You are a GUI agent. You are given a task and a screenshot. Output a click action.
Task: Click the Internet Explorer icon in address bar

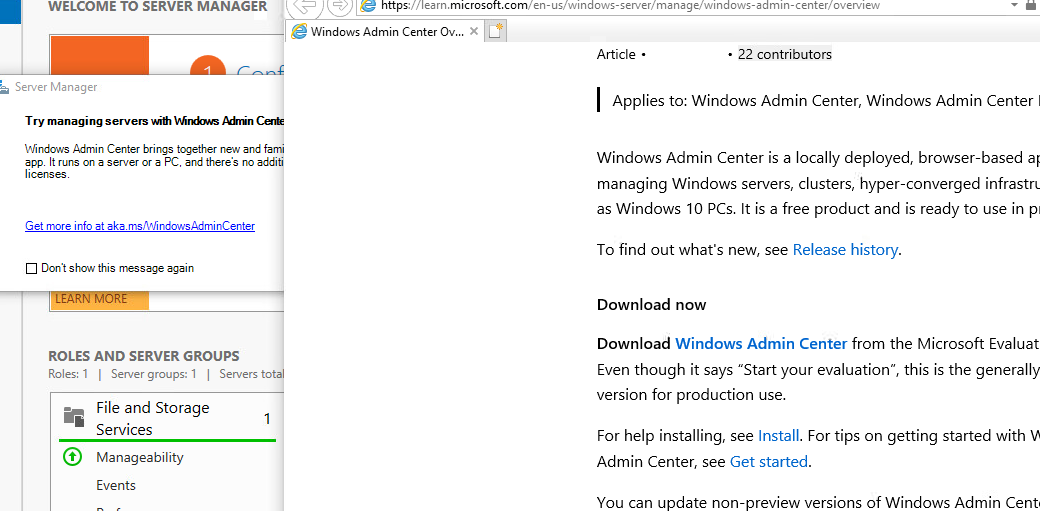368,6
